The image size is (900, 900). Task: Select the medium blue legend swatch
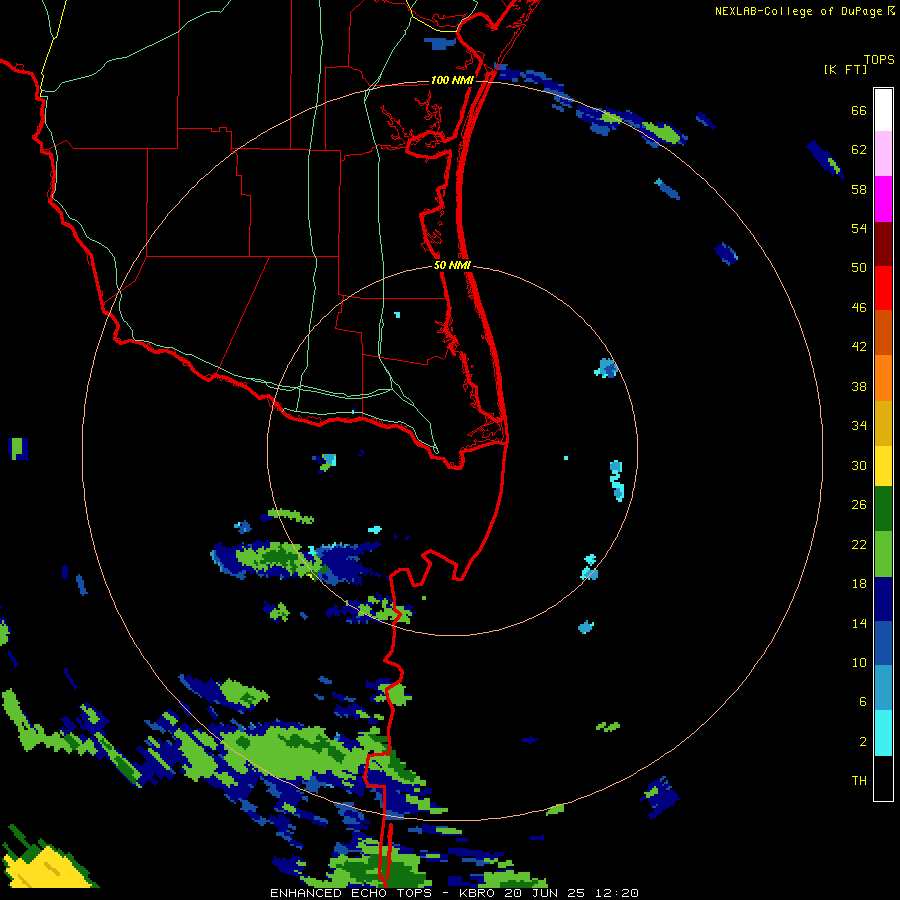pyautogui.click(x=883, y=643)
